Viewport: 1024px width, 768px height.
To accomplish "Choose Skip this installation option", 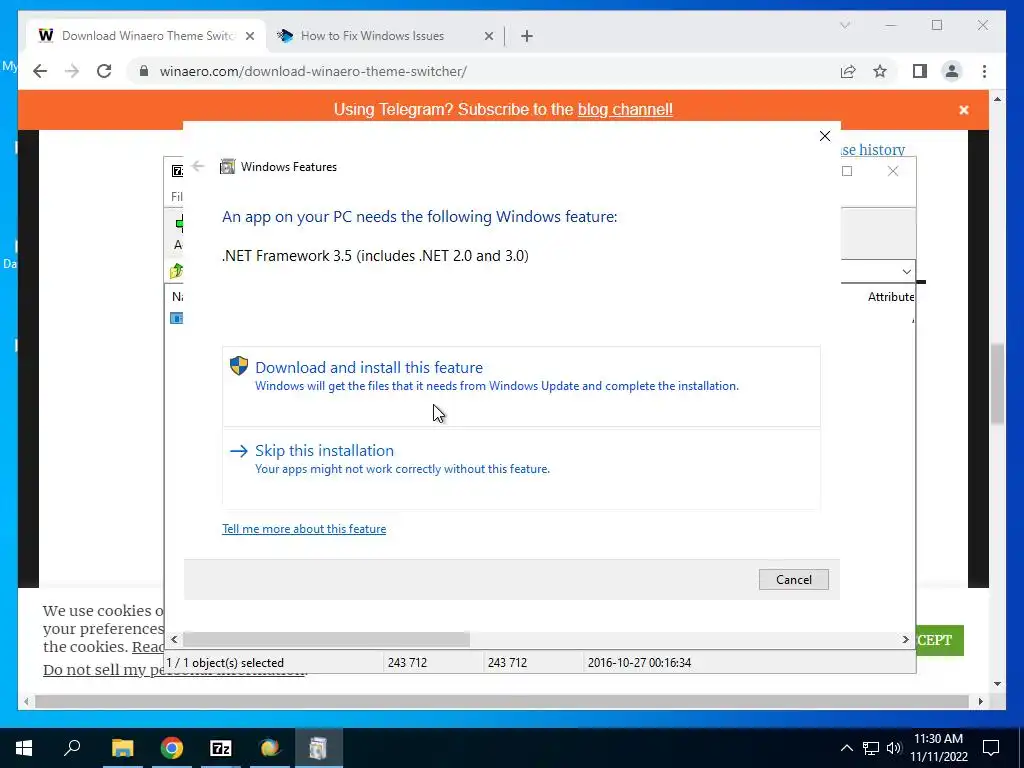I will click(520, 468).
